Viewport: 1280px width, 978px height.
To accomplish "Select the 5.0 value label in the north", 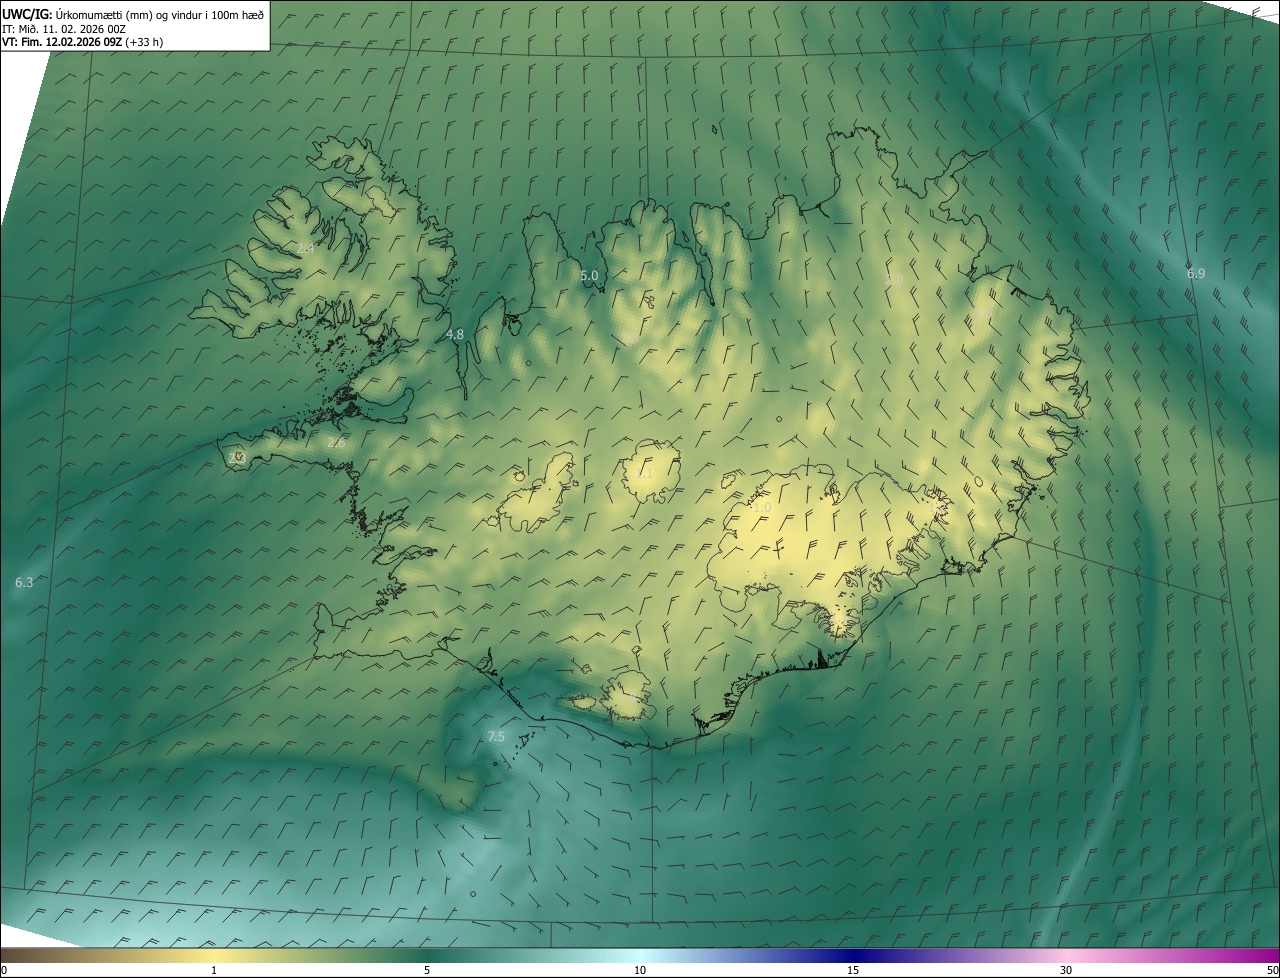I will [589, 276].
